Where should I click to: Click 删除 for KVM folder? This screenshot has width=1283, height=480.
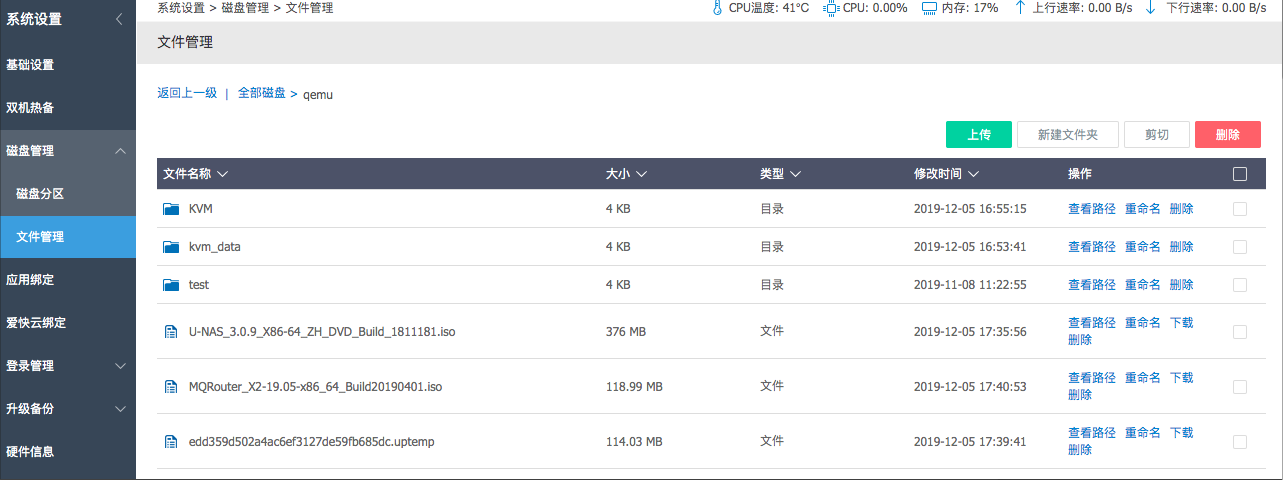tap(1182, 209)
